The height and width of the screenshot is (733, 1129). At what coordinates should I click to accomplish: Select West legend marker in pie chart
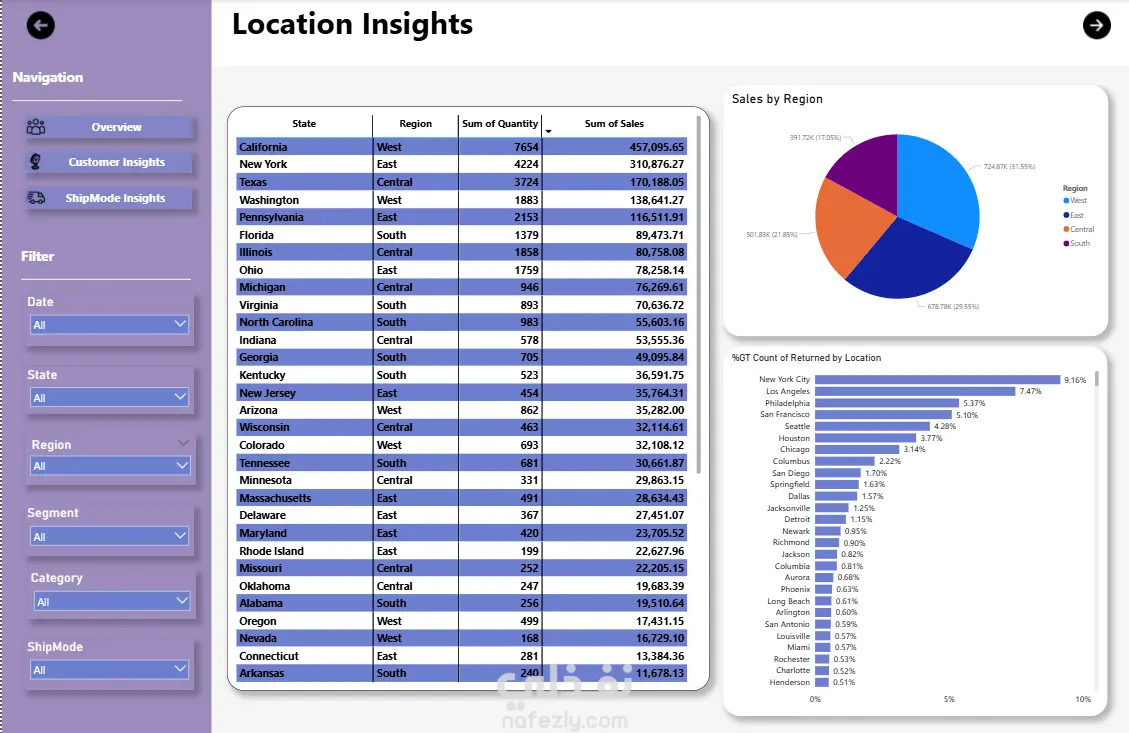tap(1066, 201)
